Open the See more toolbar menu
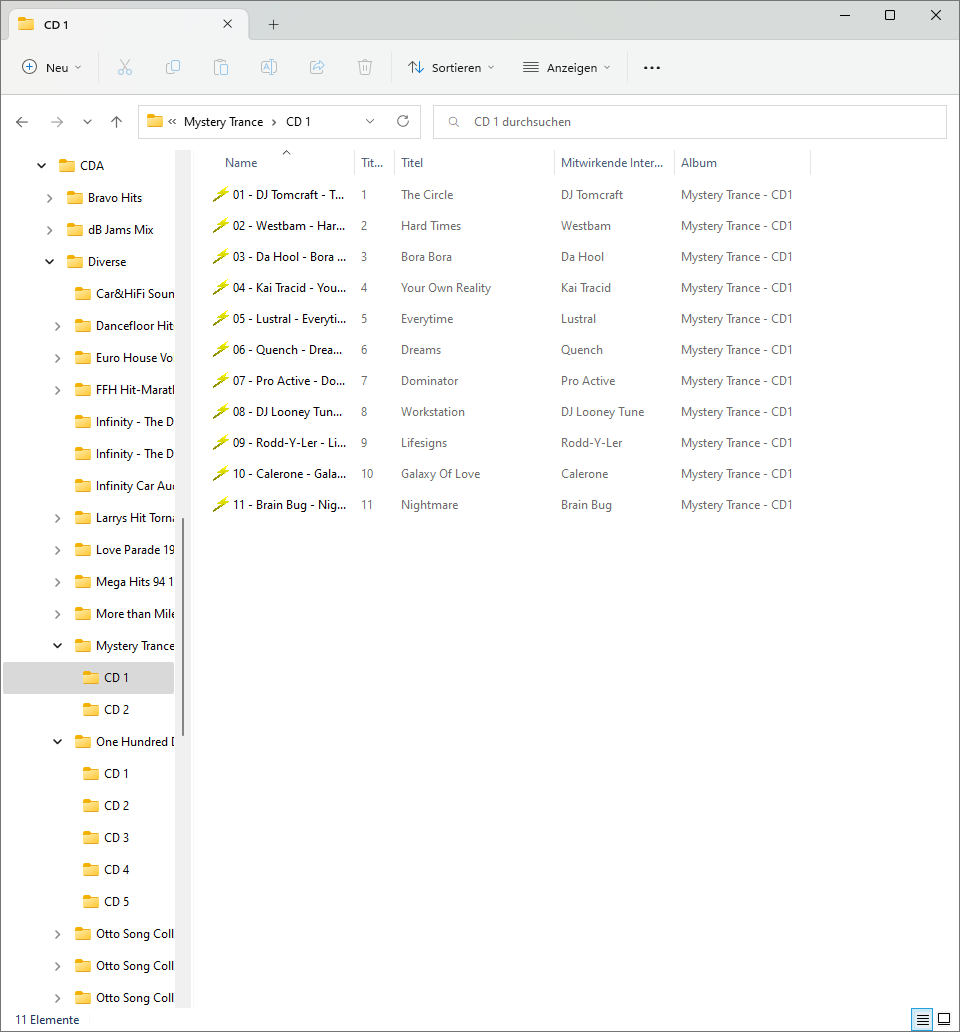This screenshot has height=1032, width=960. (652, 67)
